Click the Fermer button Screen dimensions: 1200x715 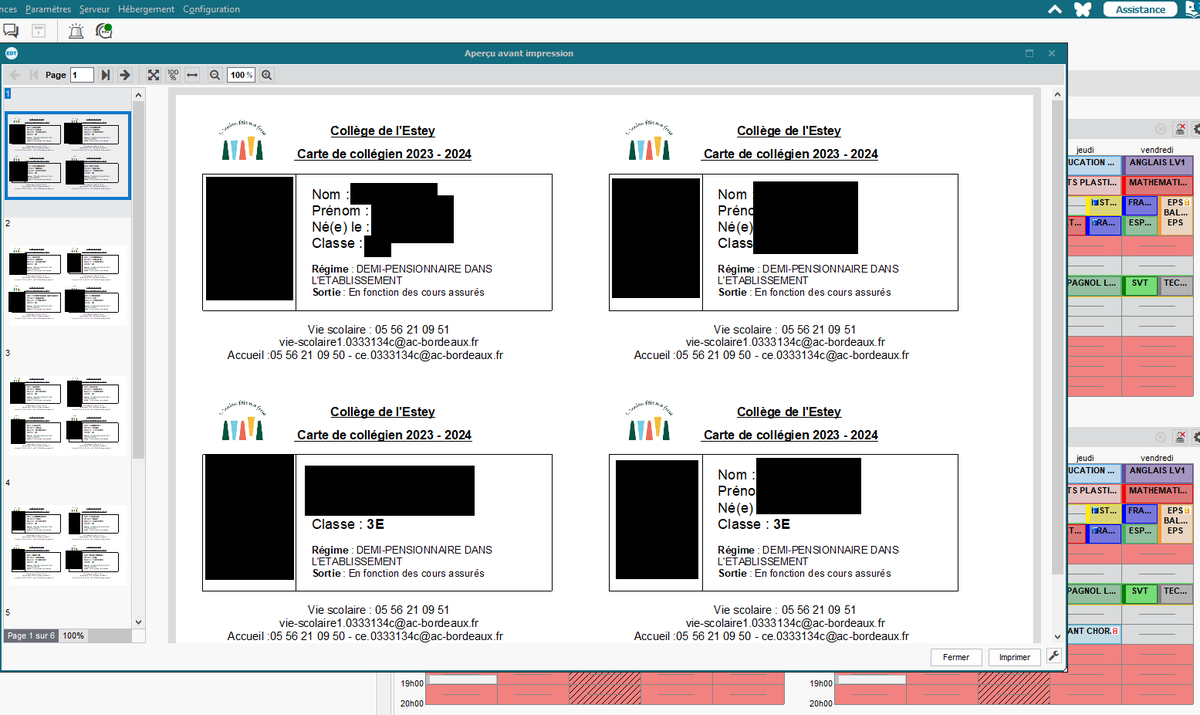pos(956,657)
